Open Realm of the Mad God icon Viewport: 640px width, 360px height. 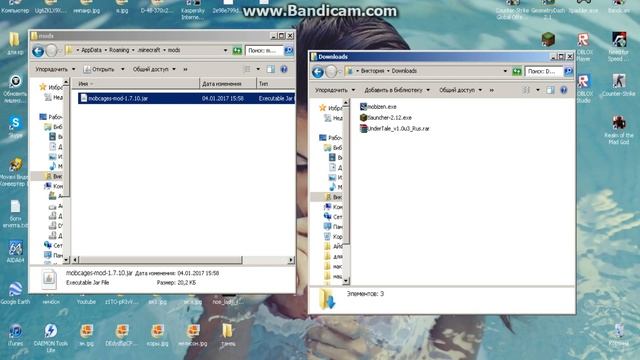[x=619, y=129]
